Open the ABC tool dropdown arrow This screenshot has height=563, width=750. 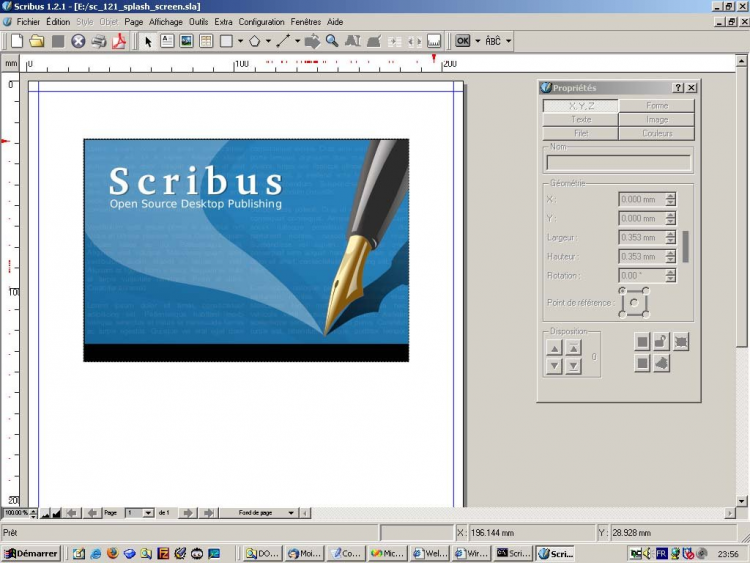(508, 41)
